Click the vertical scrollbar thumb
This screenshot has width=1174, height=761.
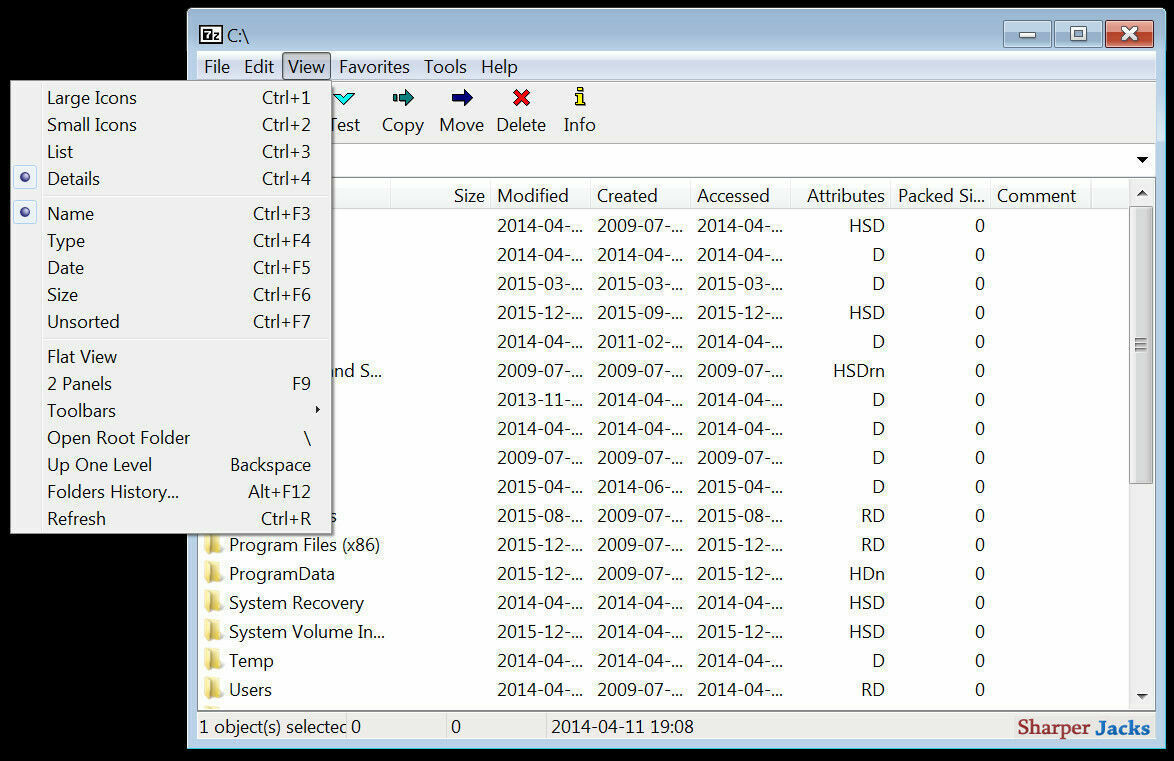click(x=1141, y=345)
